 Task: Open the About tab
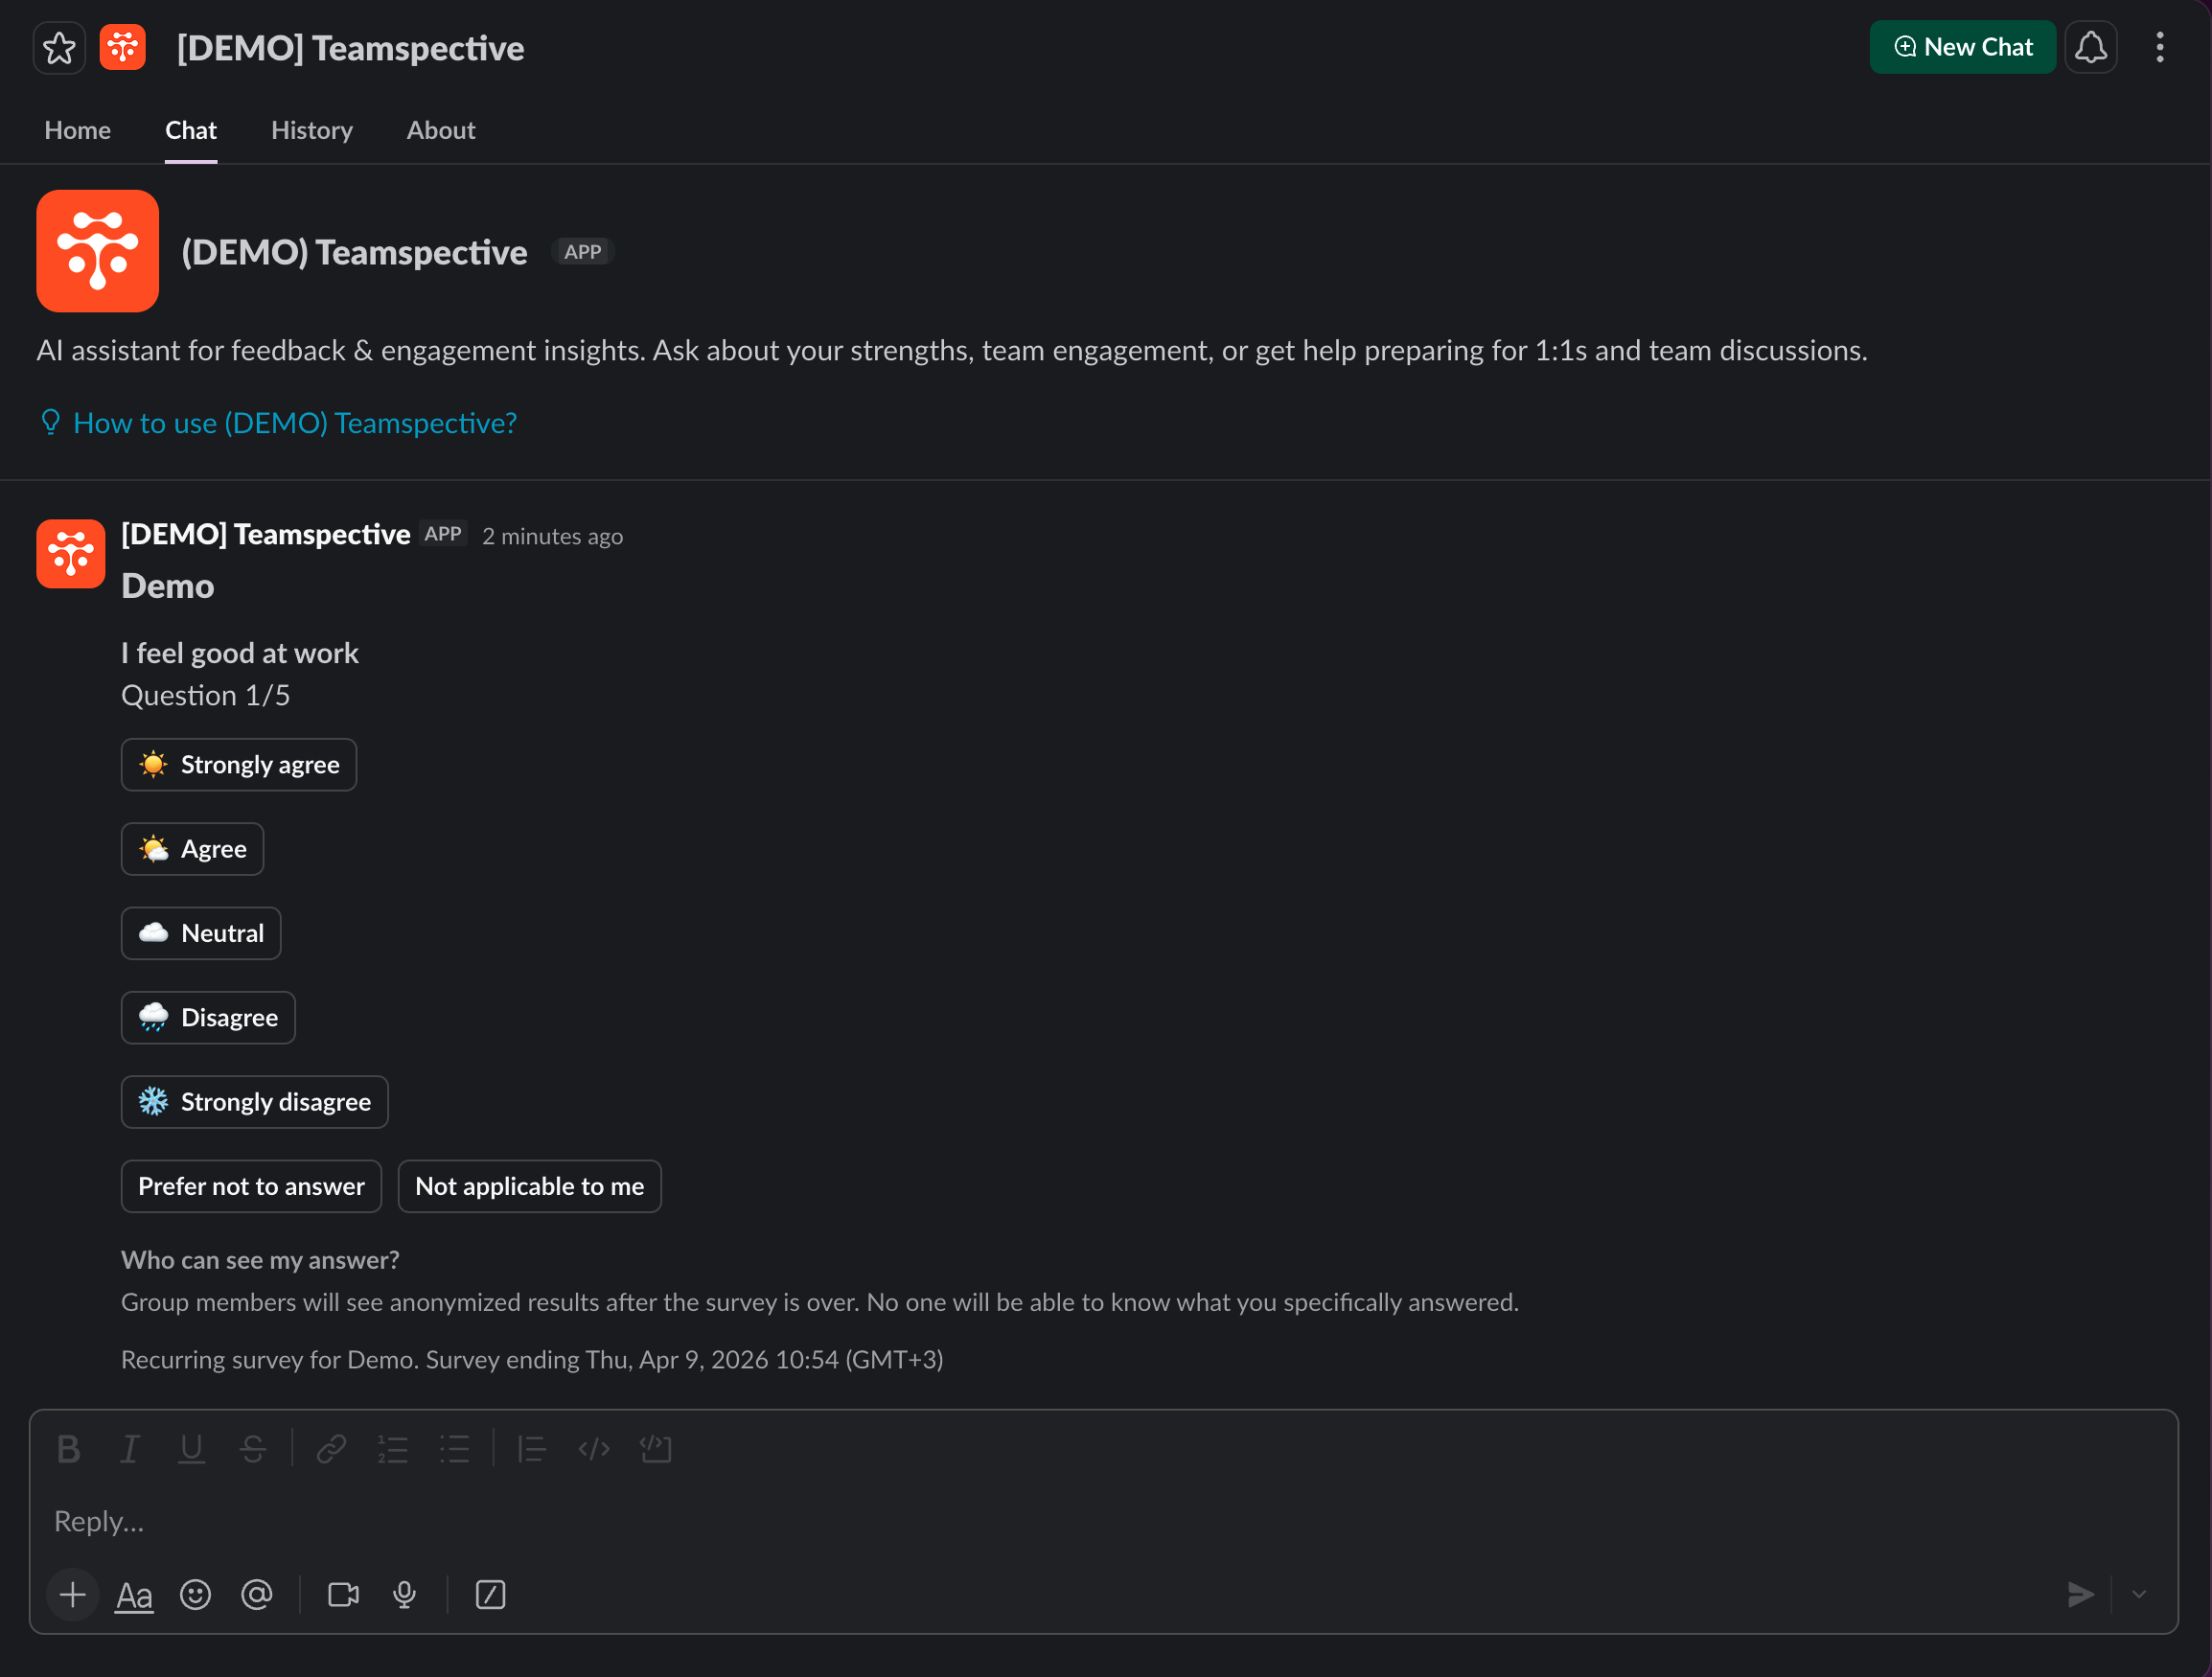click(440, 131)
